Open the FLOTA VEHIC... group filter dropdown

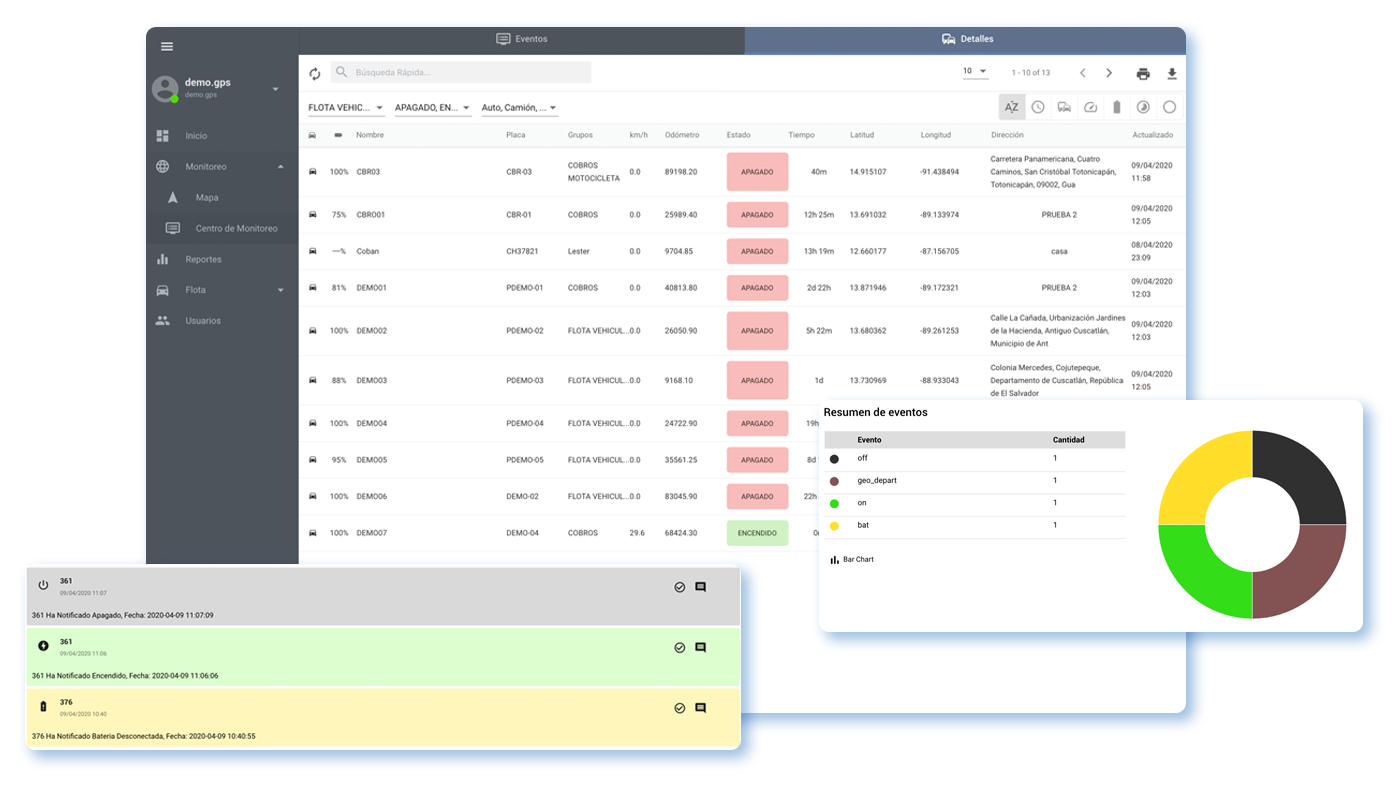click(346, 108)
